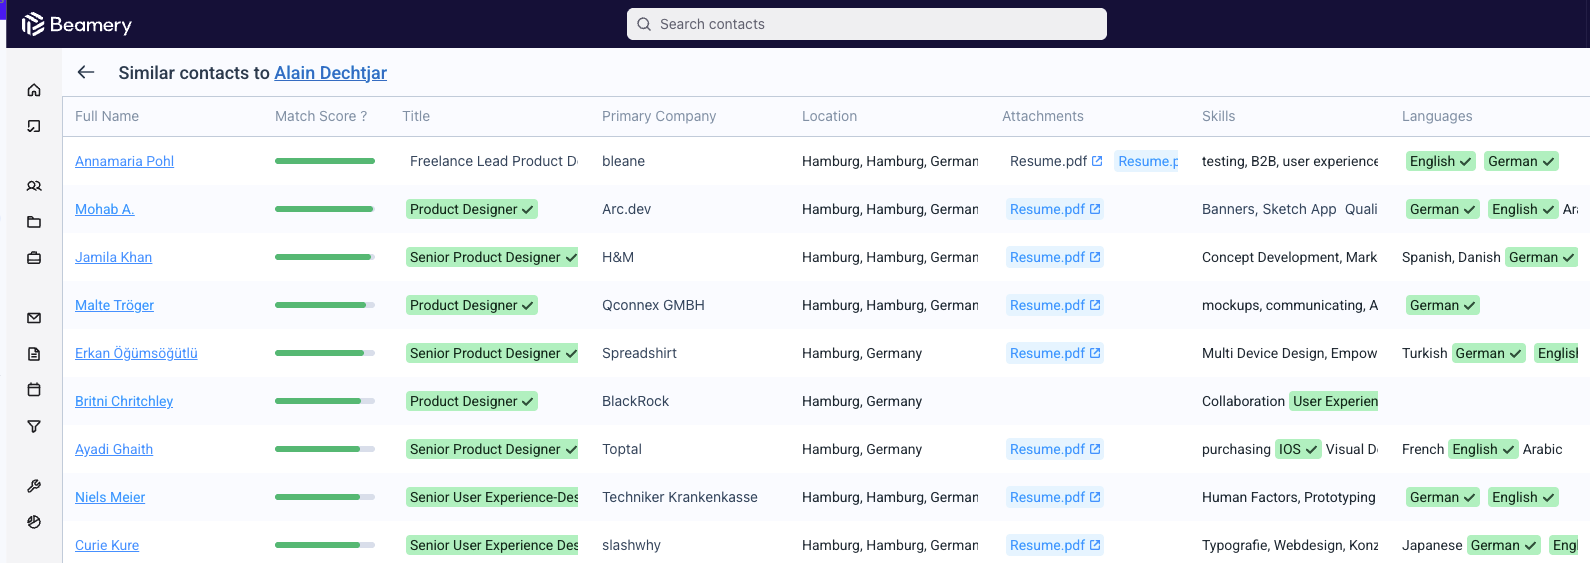The height and width of the screenshot is (563, 1590).
Task: Open the Alain Dechtjar profile link
Action: pos(331,73)
